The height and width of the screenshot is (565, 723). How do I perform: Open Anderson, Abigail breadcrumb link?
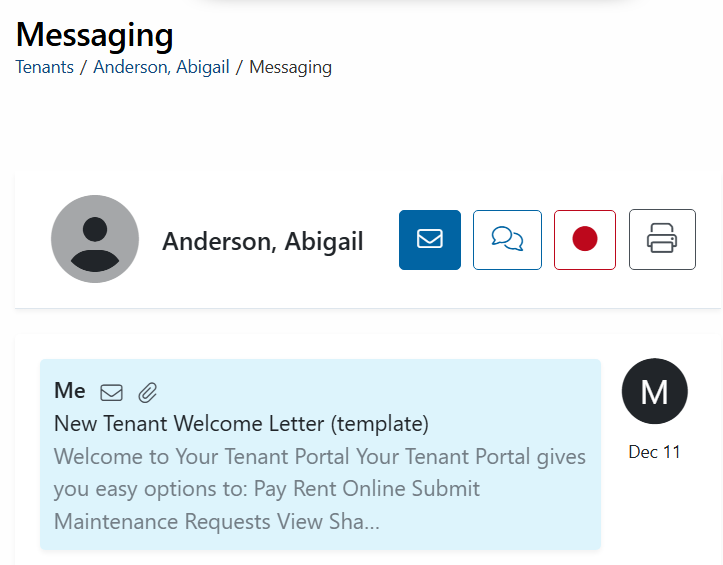pyautogui.click(x=161, y=67)
